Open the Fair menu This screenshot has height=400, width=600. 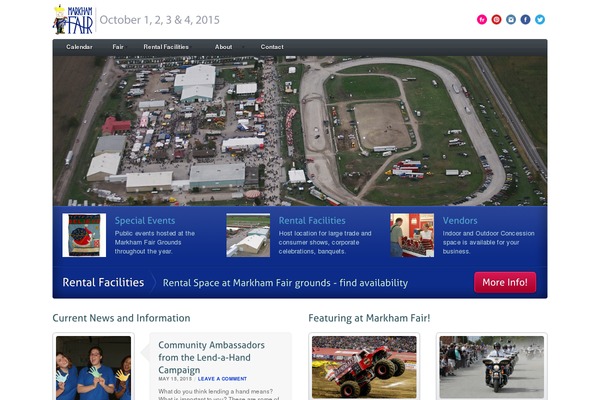tap(118, 47)
